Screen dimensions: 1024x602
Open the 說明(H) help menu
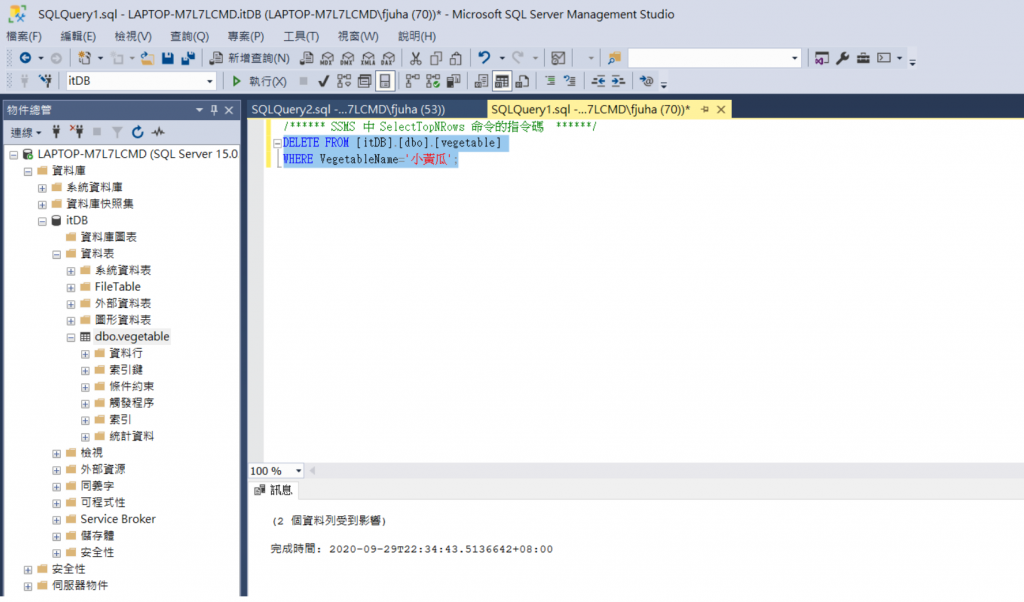[417, 37]
